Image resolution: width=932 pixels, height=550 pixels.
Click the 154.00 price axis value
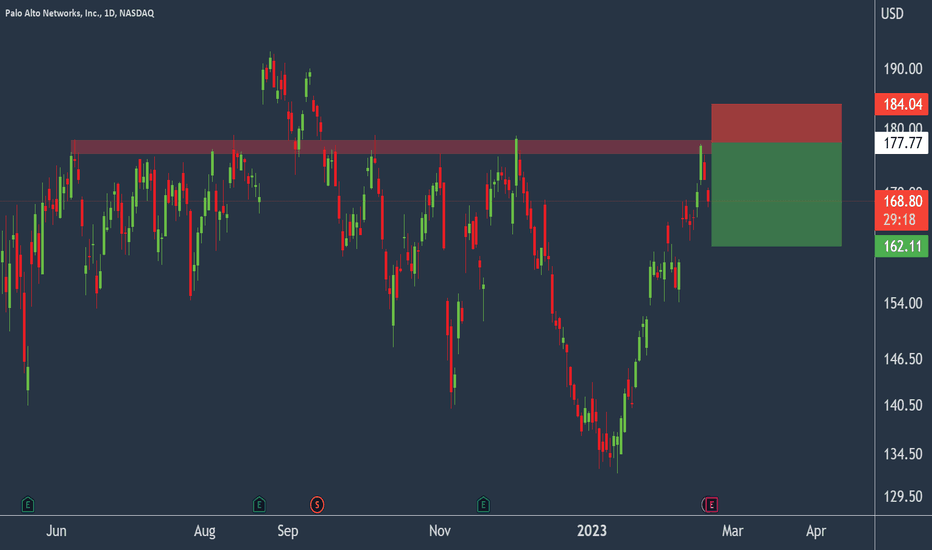click(x=903, y=303)
